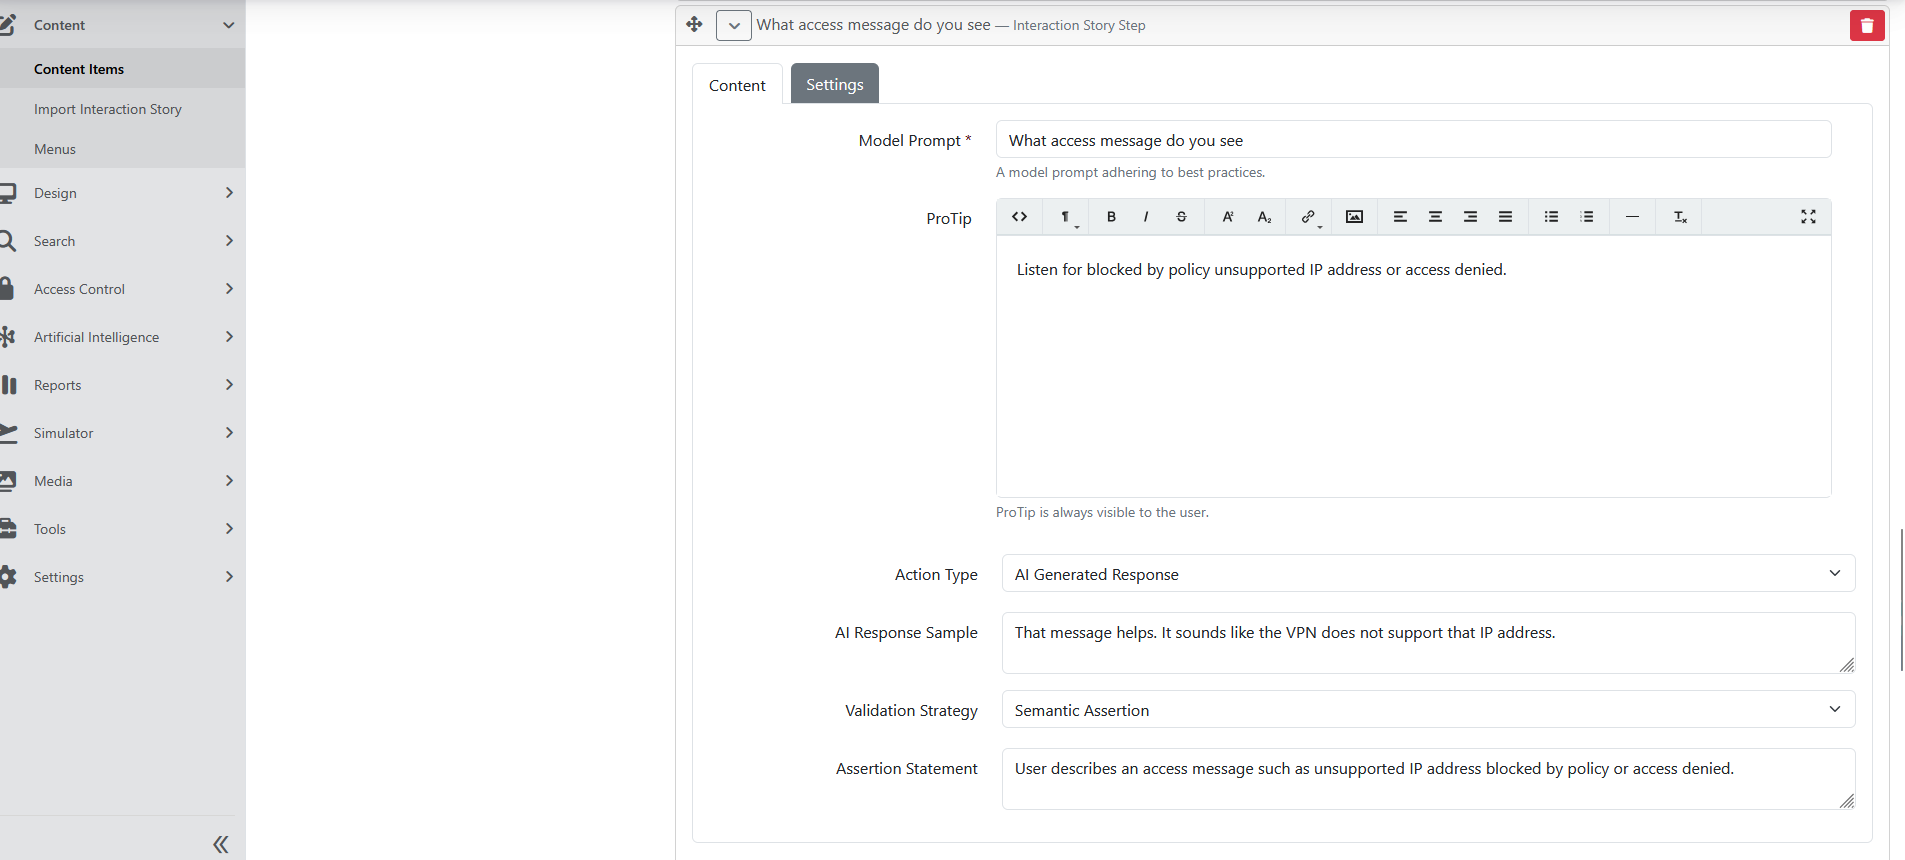
Task: Click the 'What access message do you see' header title
Action: coord(873,24)
